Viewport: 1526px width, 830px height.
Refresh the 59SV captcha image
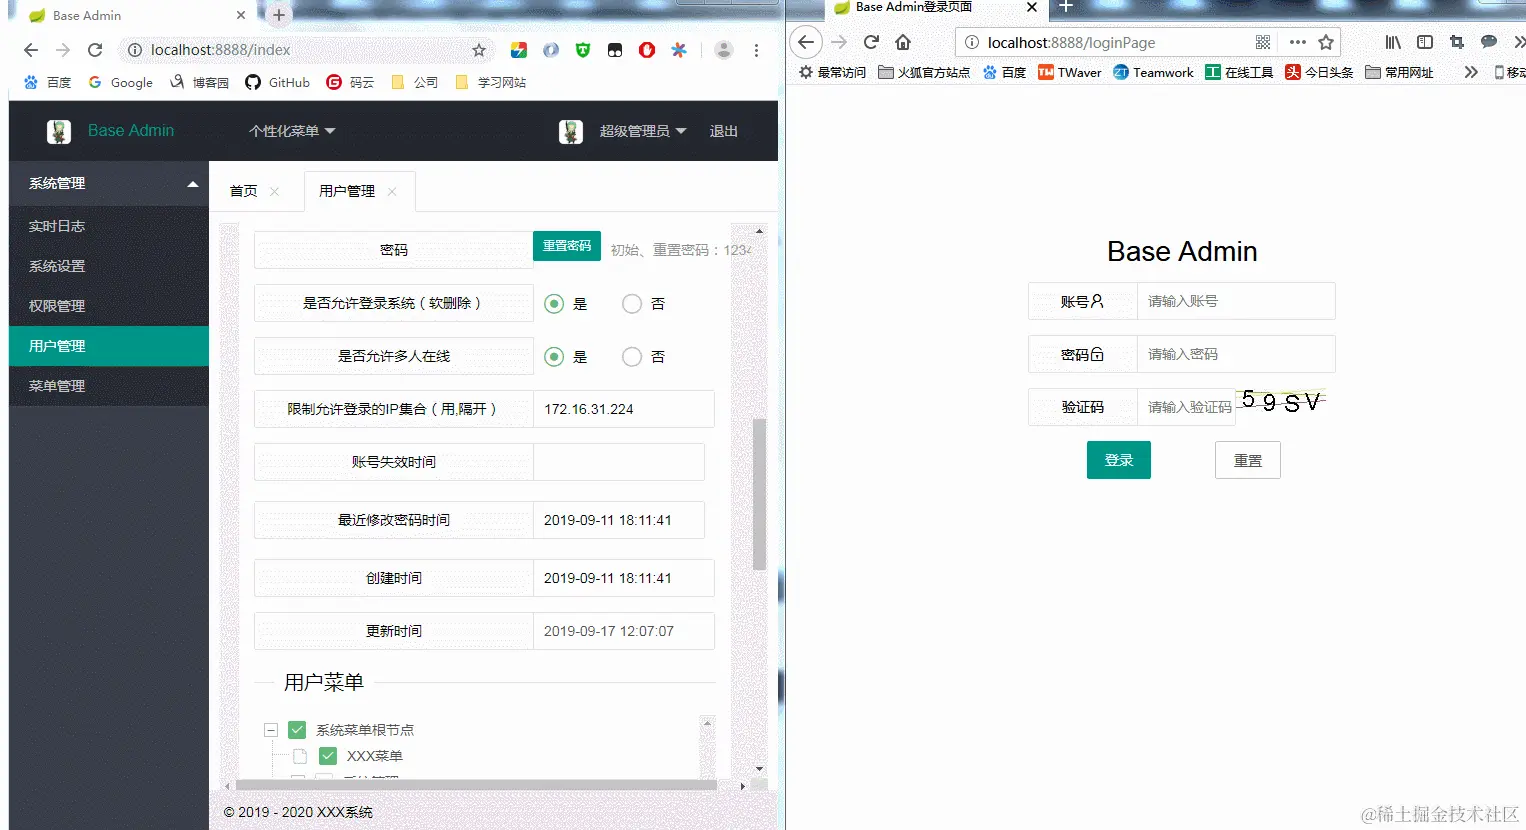pyautogui.click(x=1281, y=402)
